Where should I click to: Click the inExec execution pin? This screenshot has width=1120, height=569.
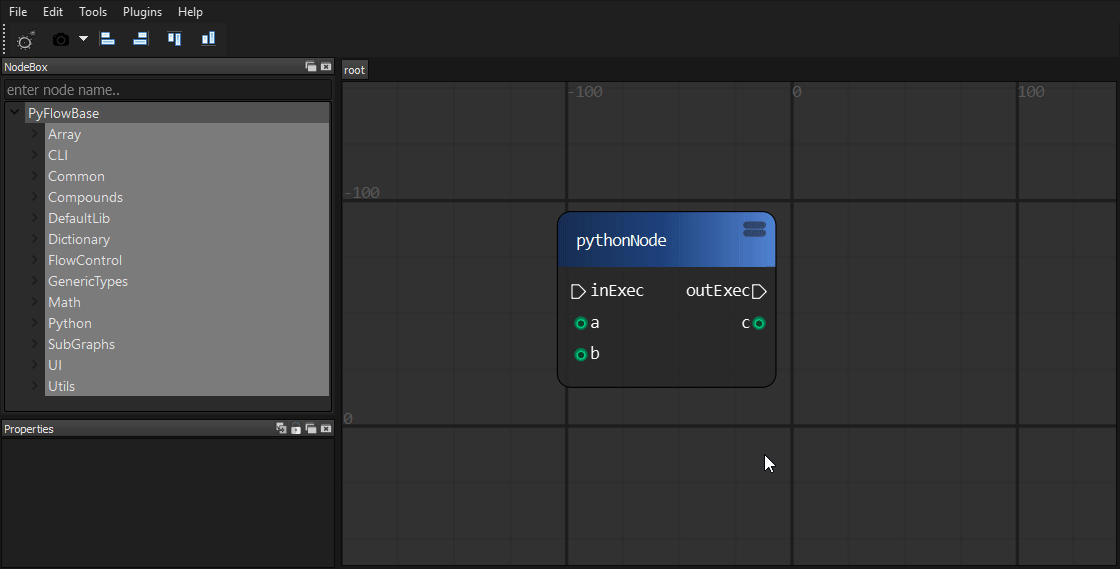point(579,291)
